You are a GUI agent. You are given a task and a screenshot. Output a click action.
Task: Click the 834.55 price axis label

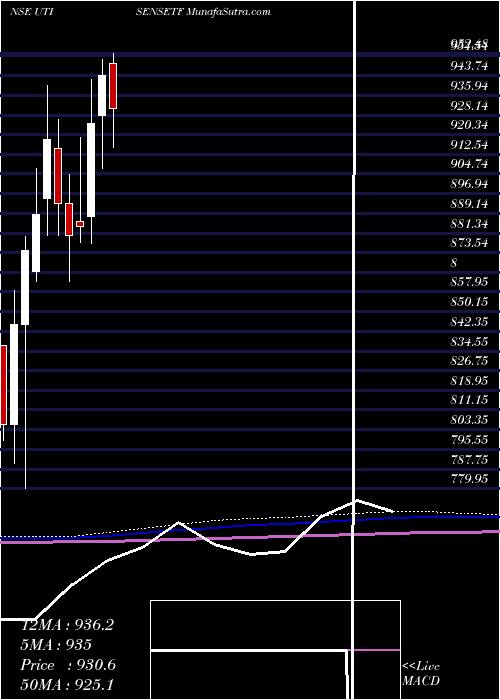click(x=469, y=341)
